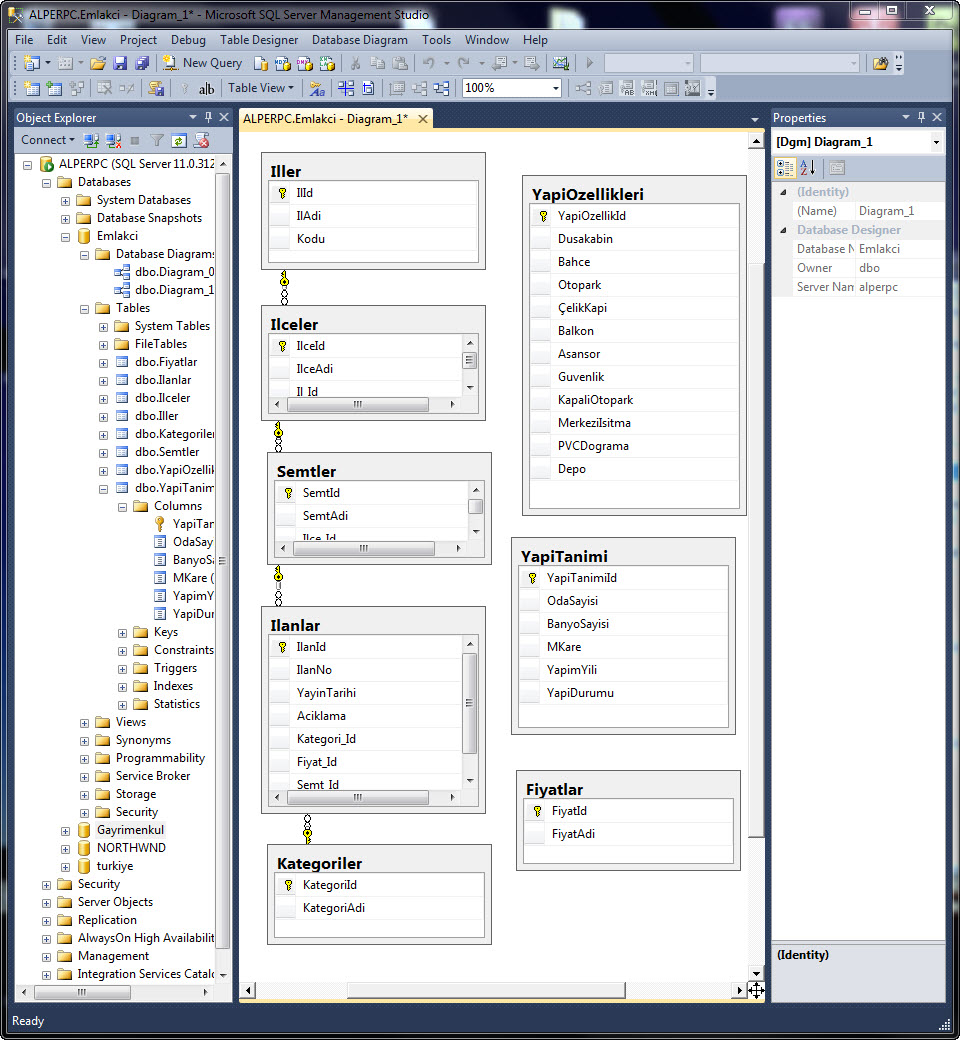Click Ilceler table horizontal scrollbar thumb
This screenshot has width=960, height=1040.
[x=357, y=404]
